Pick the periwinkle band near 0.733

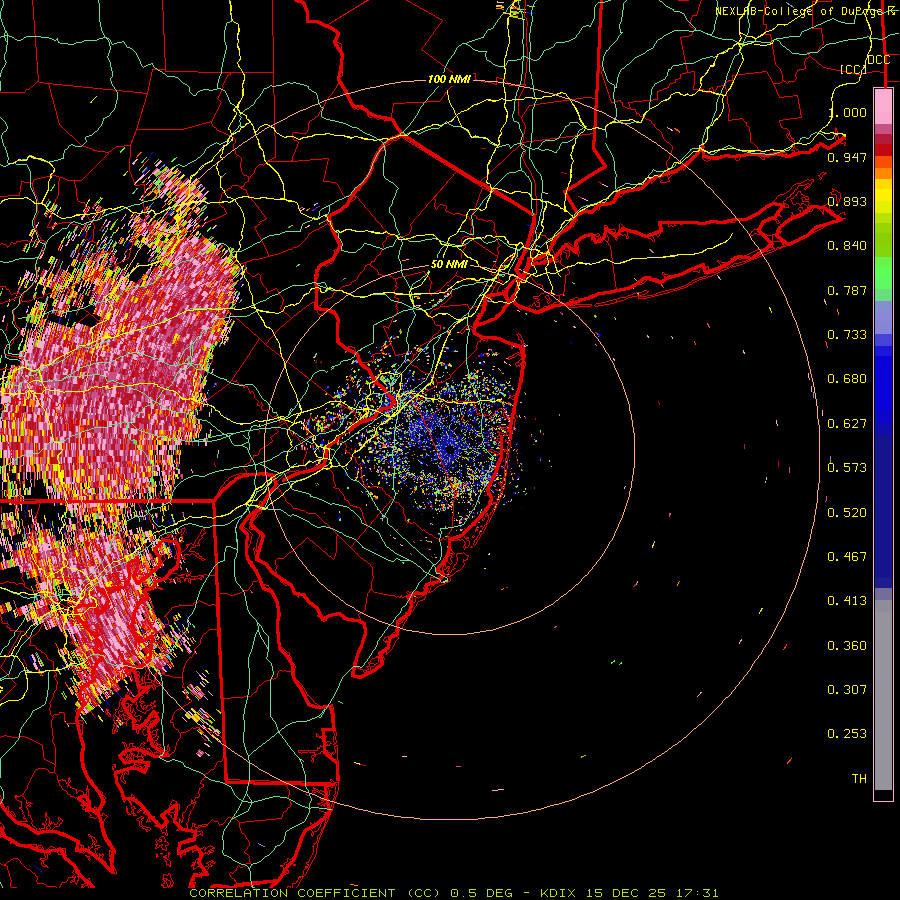(883, 317)
